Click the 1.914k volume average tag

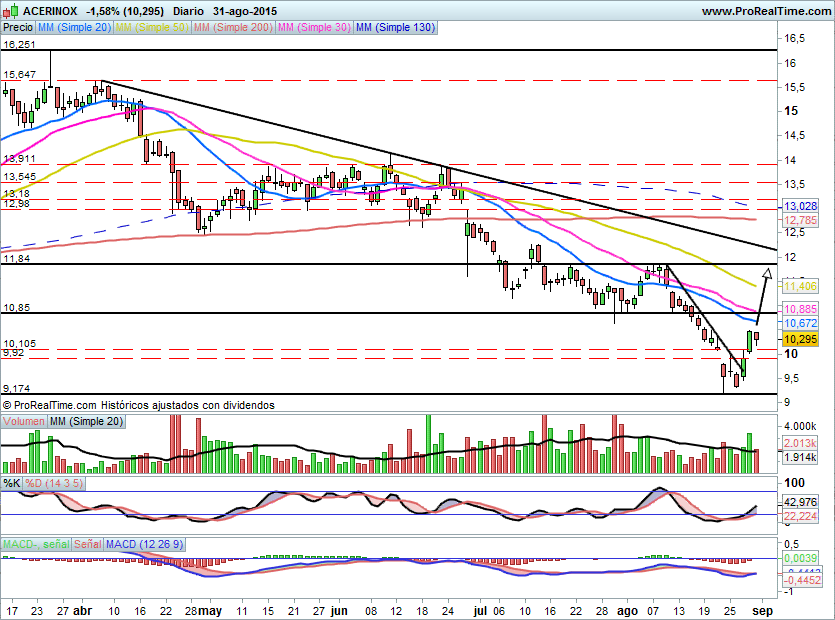point(800,457)
